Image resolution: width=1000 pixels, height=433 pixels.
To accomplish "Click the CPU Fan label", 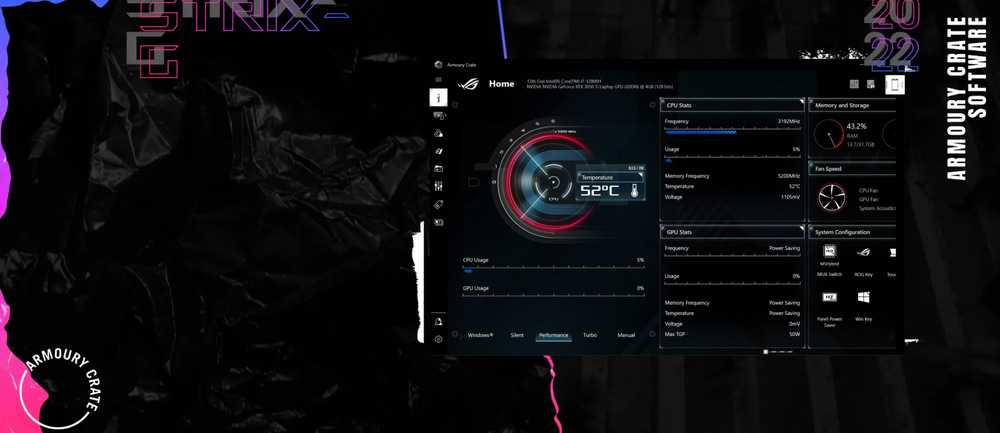I will pos(868,190).
